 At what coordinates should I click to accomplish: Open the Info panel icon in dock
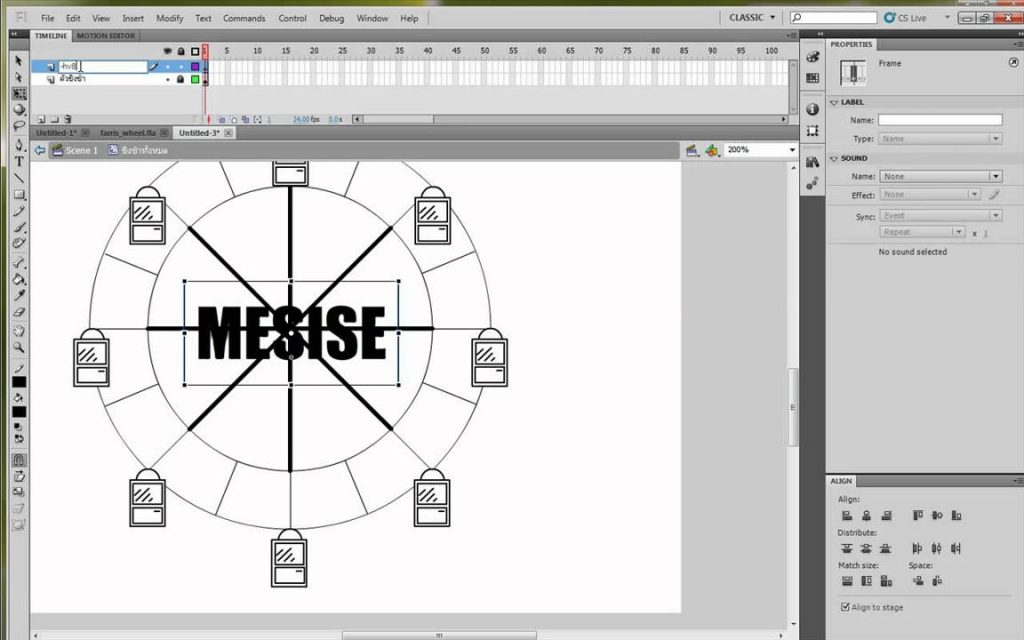(x=812, y=109)
